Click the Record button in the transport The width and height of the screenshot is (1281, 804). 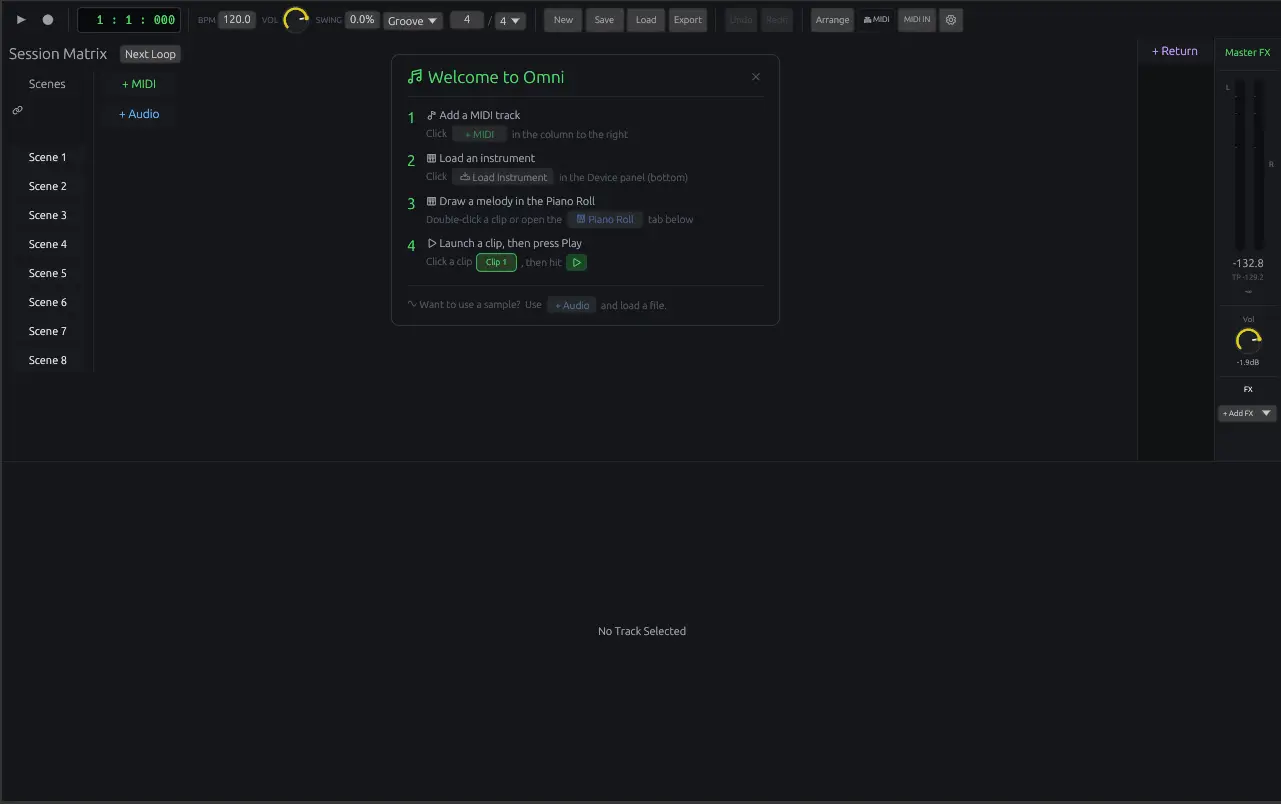[47, 20]
